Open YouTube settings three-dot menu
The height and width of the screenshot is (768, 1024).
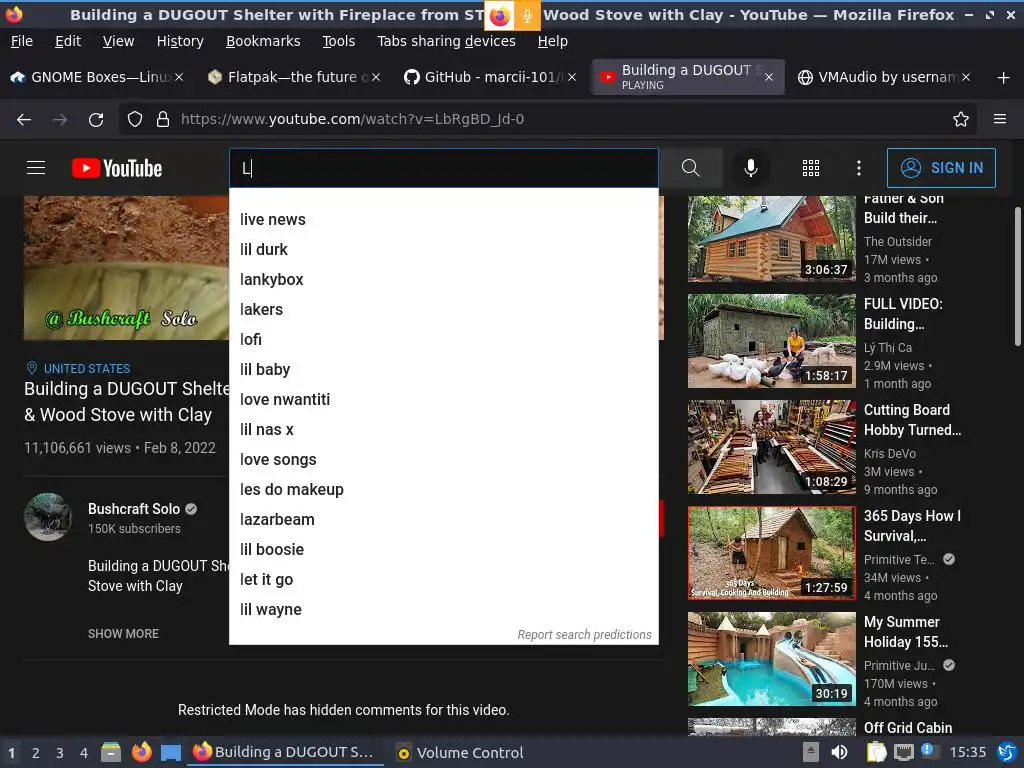point(859,168)
